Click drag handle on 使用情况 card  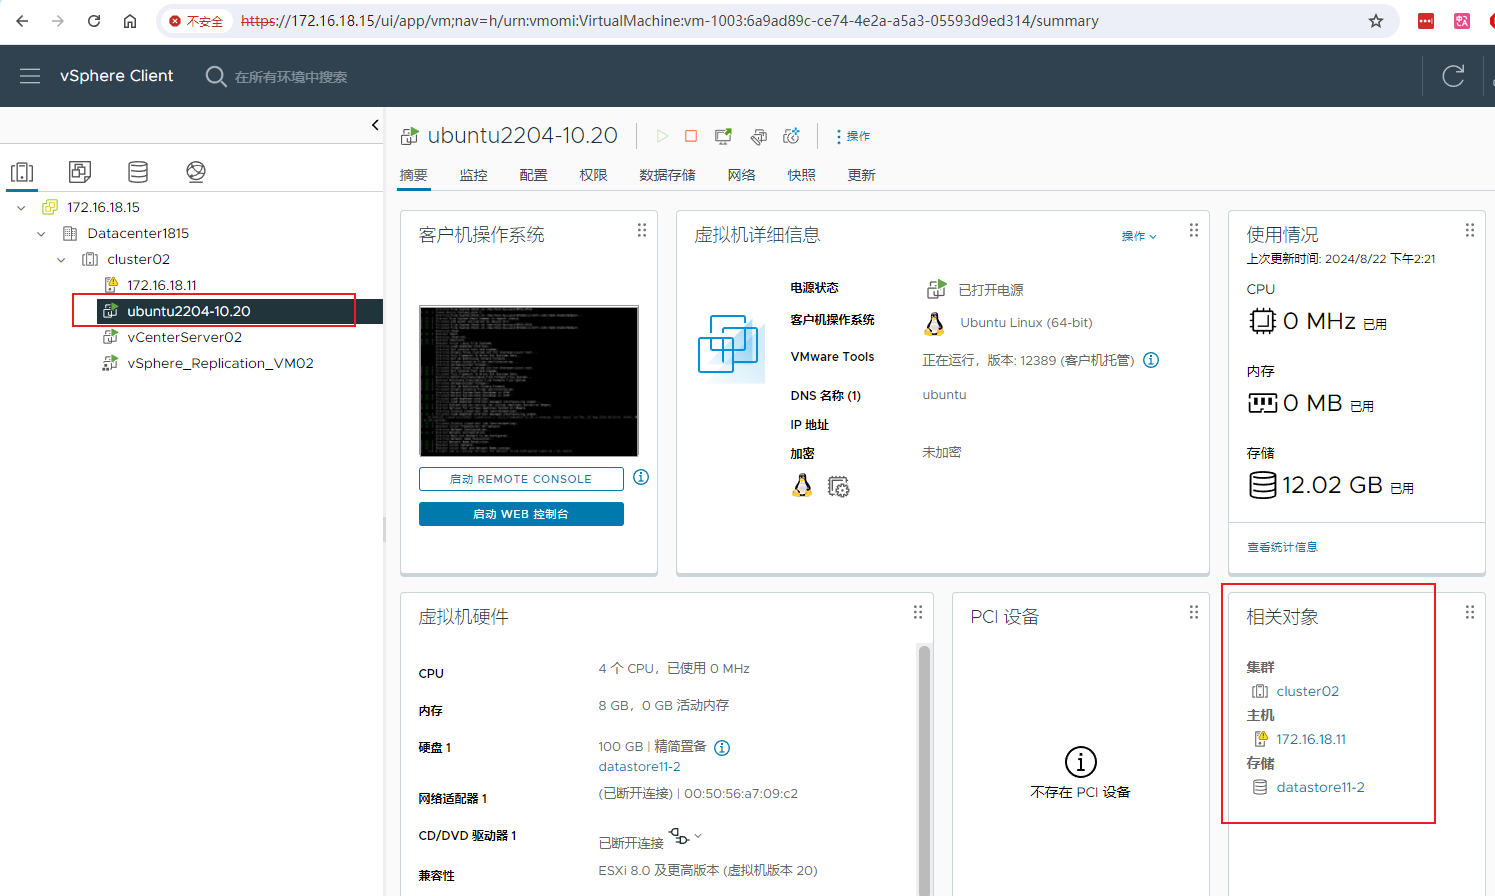pos(1470,230)
